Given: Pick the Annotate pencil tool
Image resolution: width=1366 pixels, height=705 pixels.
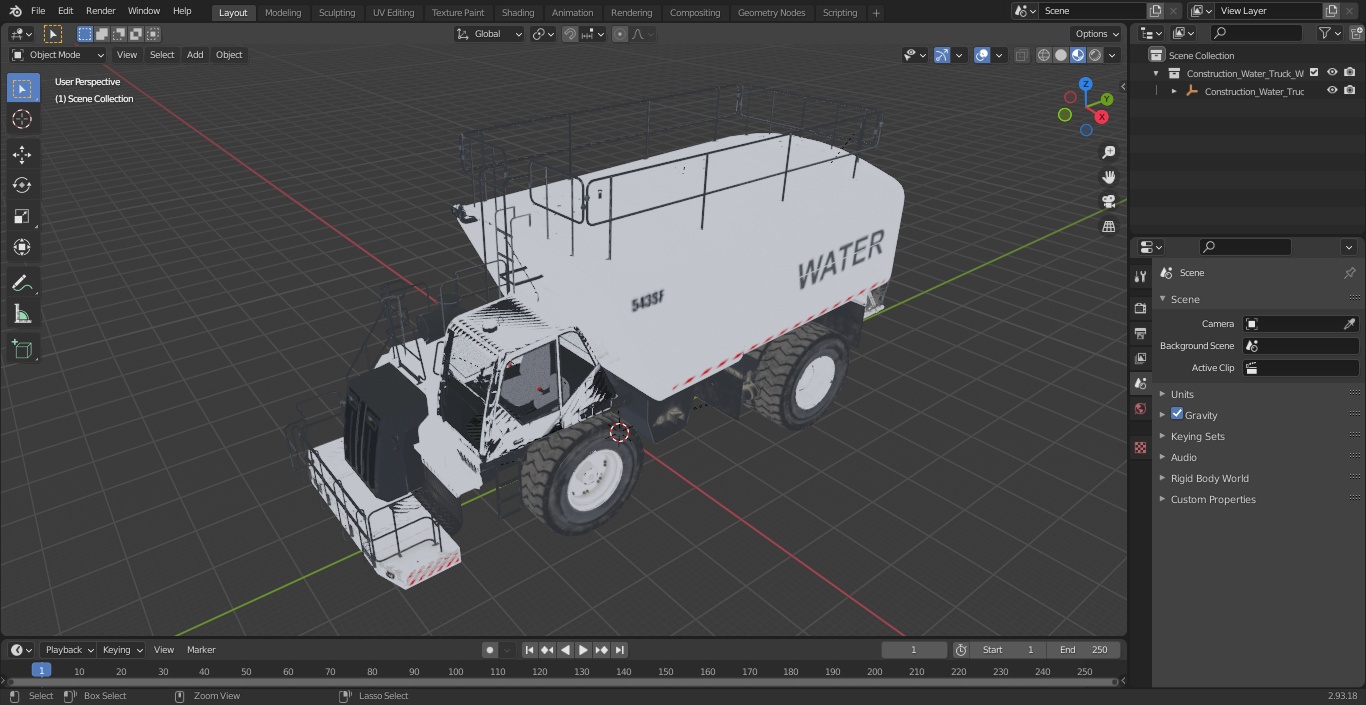Looking at the screenshot, I should pyautogui.click(x=22, y=284).
